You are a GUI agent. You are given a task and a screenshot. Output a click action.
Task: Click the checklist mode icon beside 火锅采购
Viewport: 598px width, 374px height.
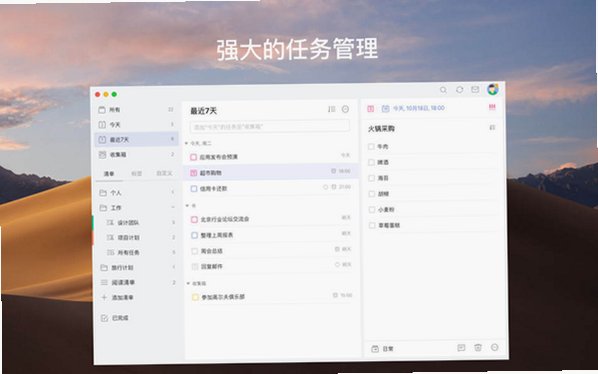(492, 127)
